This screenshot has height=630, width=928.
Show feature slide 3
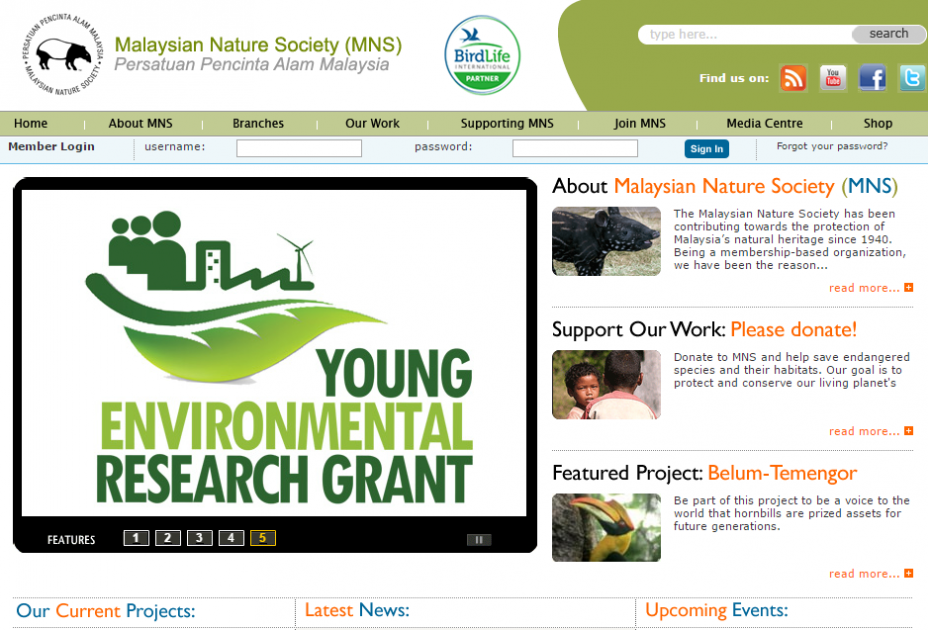point(199,538)
